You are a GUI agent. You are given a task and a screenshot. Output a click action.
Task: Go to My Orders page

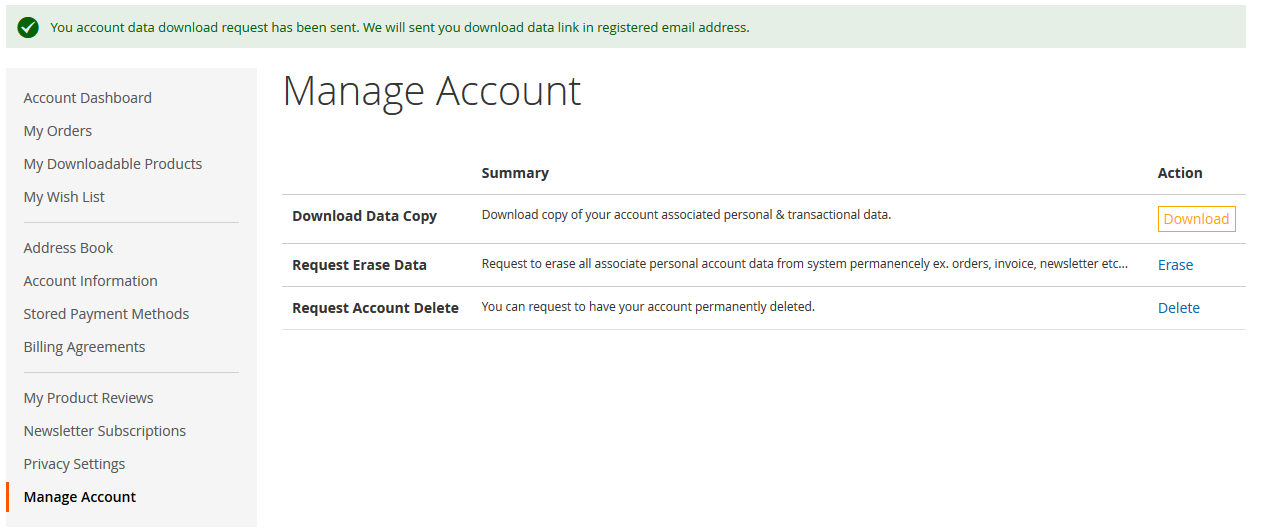tap(58, 131)
